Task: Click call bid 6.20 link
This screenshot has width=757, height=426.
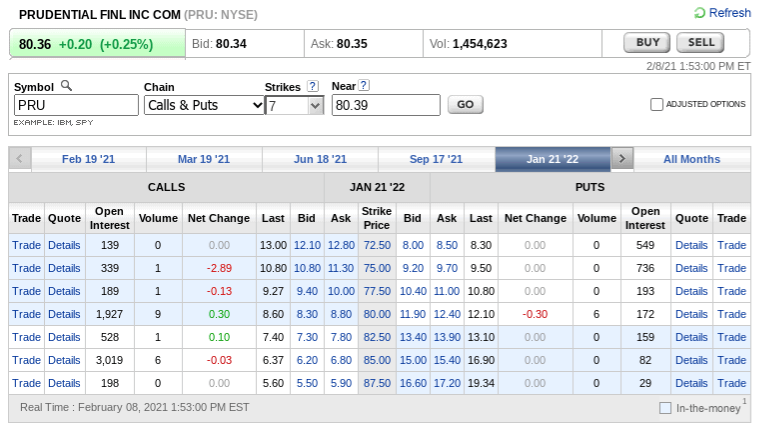Action: pos(307,360)
